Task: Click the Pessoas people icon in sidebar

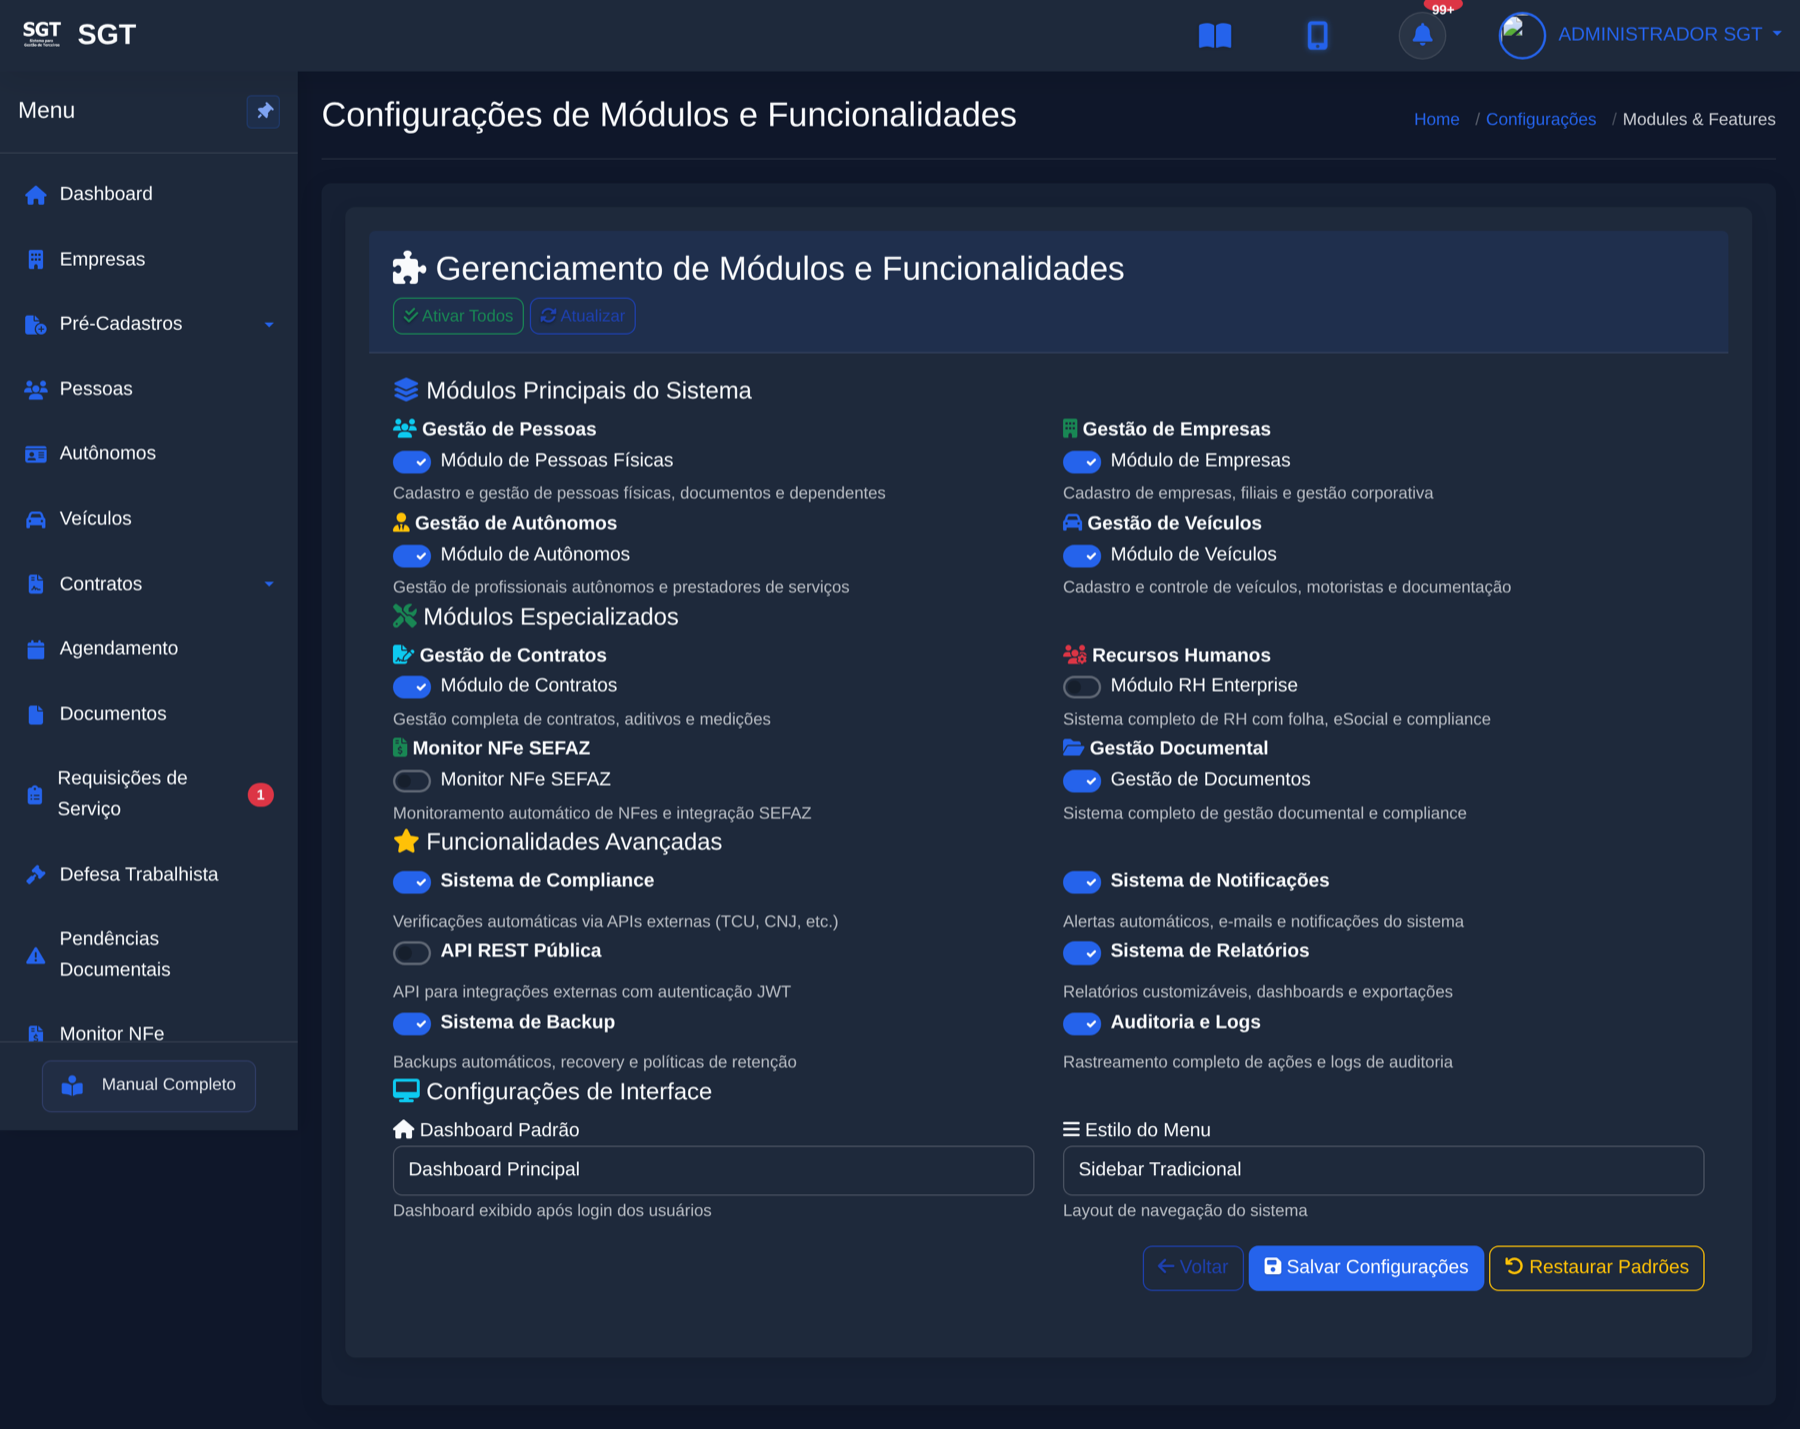Action: point(36,389)
